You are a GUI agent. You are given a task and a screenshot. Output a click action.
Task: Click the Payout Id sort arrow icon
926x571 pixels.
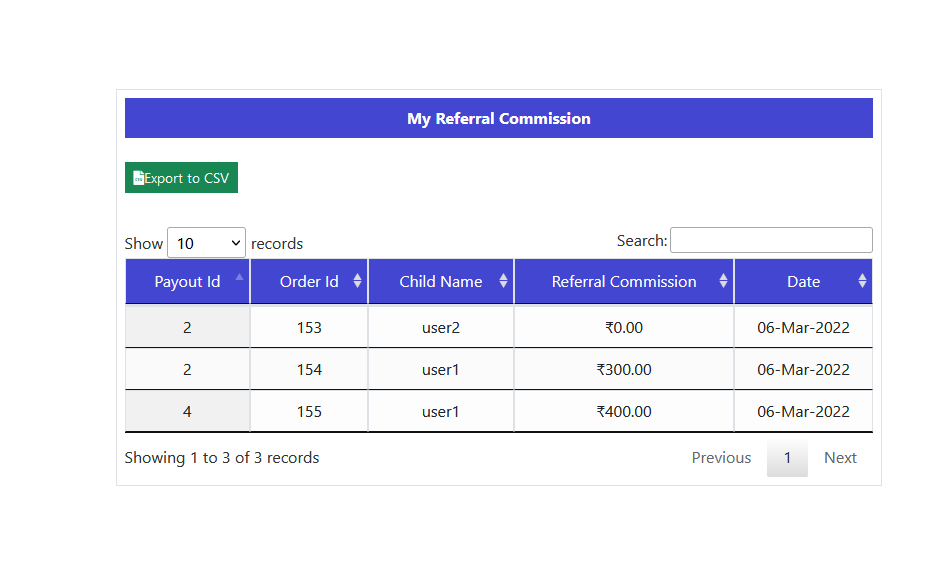coord(238,278)
